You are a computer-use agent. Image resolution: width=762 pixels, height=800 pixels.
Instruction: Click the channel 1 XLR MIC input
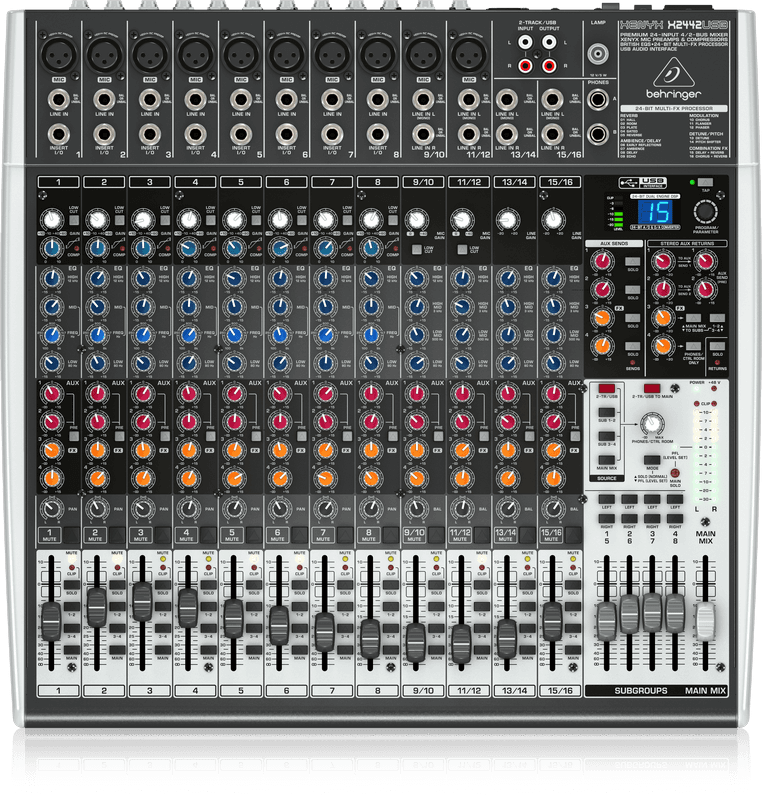pyautogui.click(x=59, y=54)
